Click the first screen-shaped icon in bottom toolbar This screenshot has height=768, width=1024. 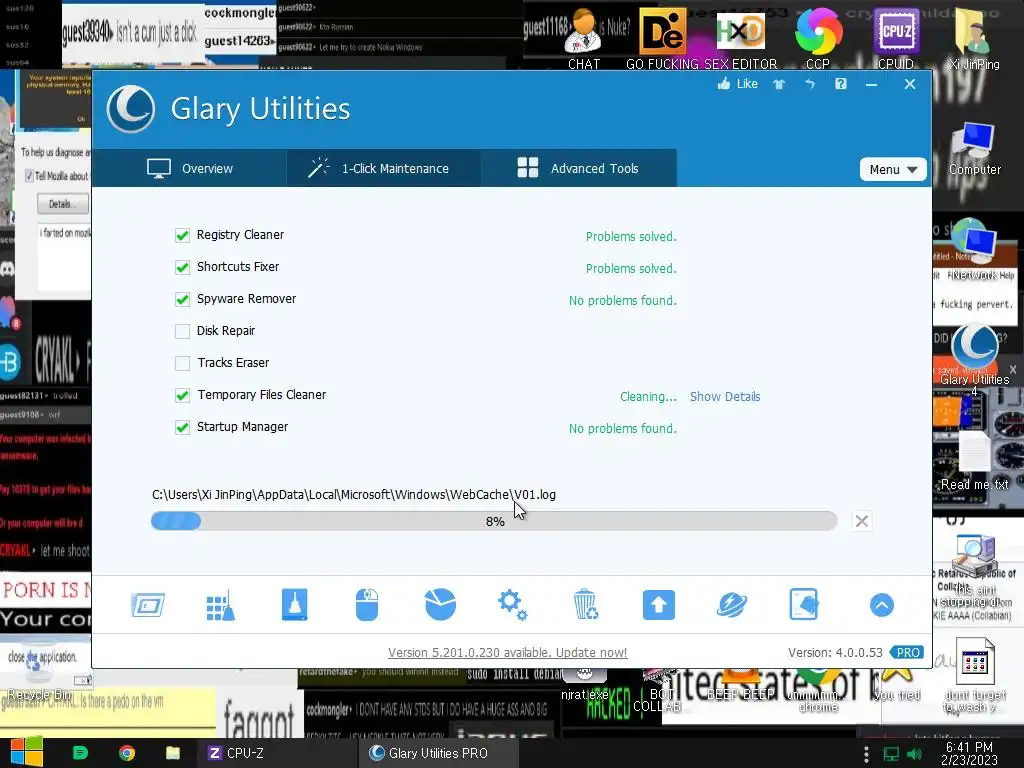[x=148, y=605]
